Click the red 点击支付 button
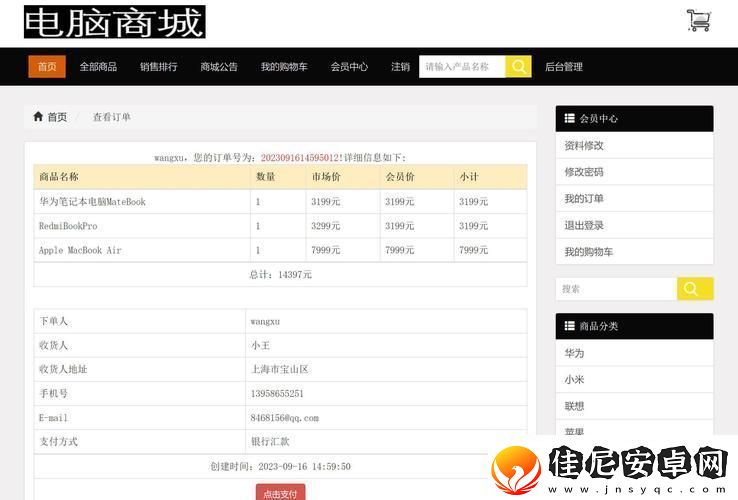This screenshot has height=500, width=738. pyautogui.click(x=281, y=492)
